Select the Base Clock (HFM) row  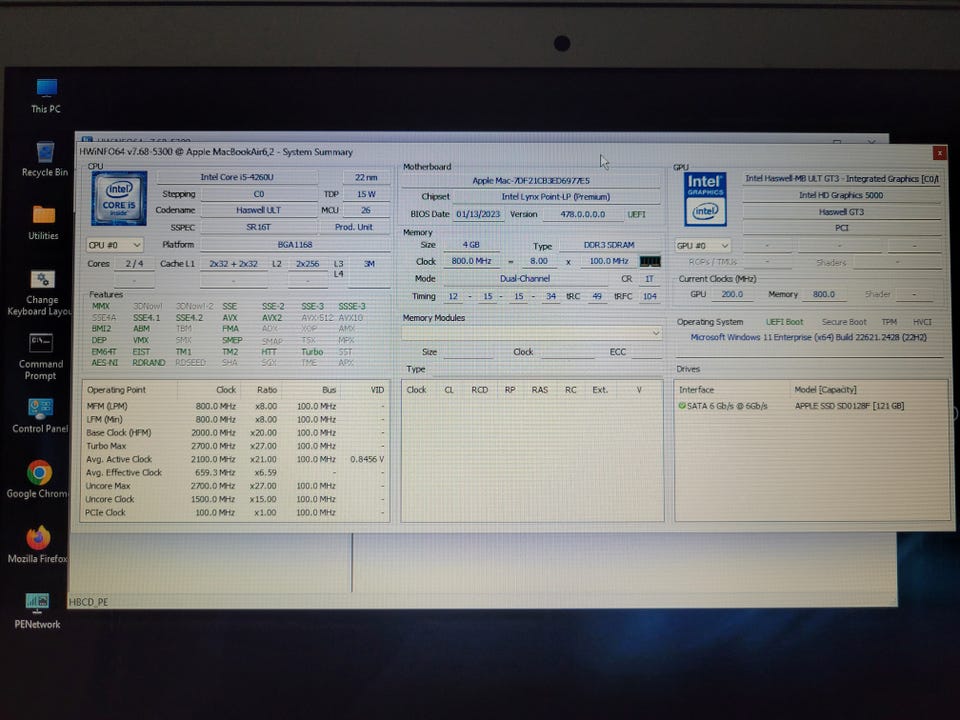pos(235,433)
